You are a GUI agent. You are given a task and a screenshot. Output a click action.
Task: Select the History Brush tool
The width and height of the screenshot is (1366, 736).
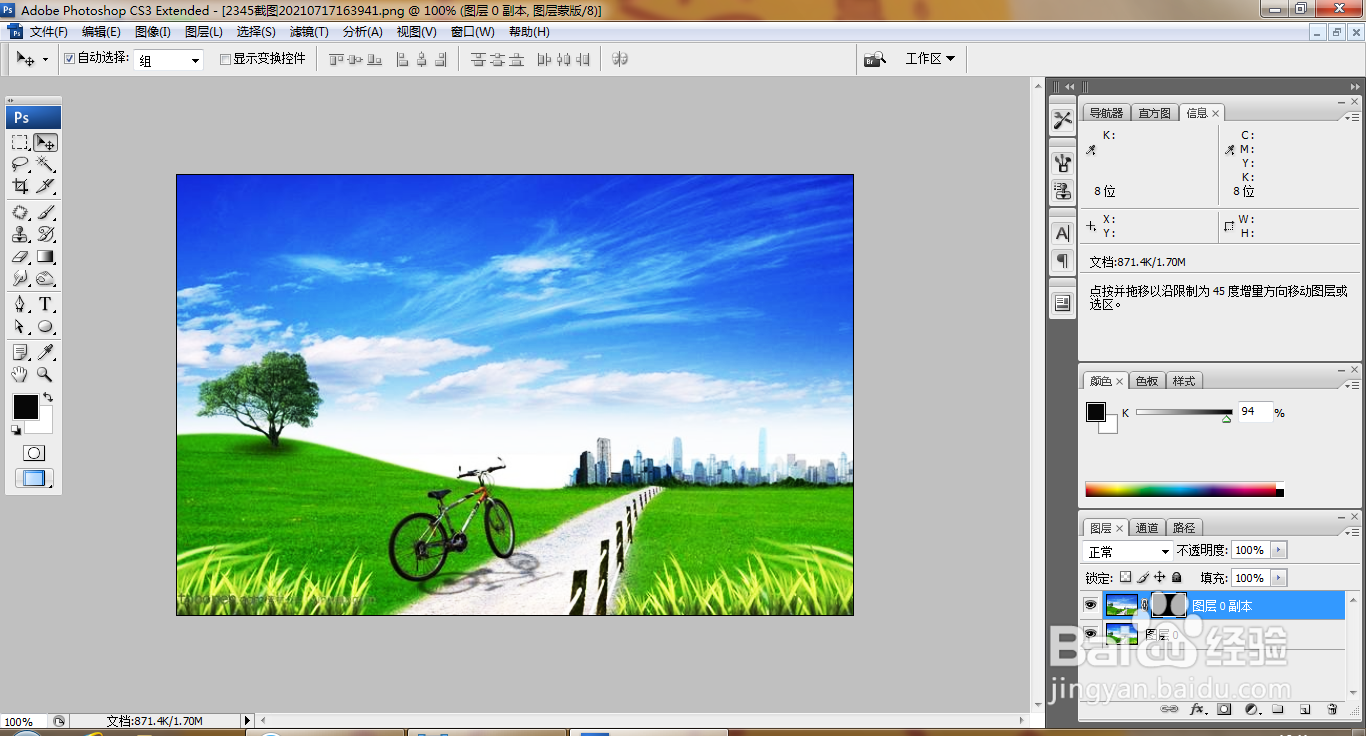point(46,235)
